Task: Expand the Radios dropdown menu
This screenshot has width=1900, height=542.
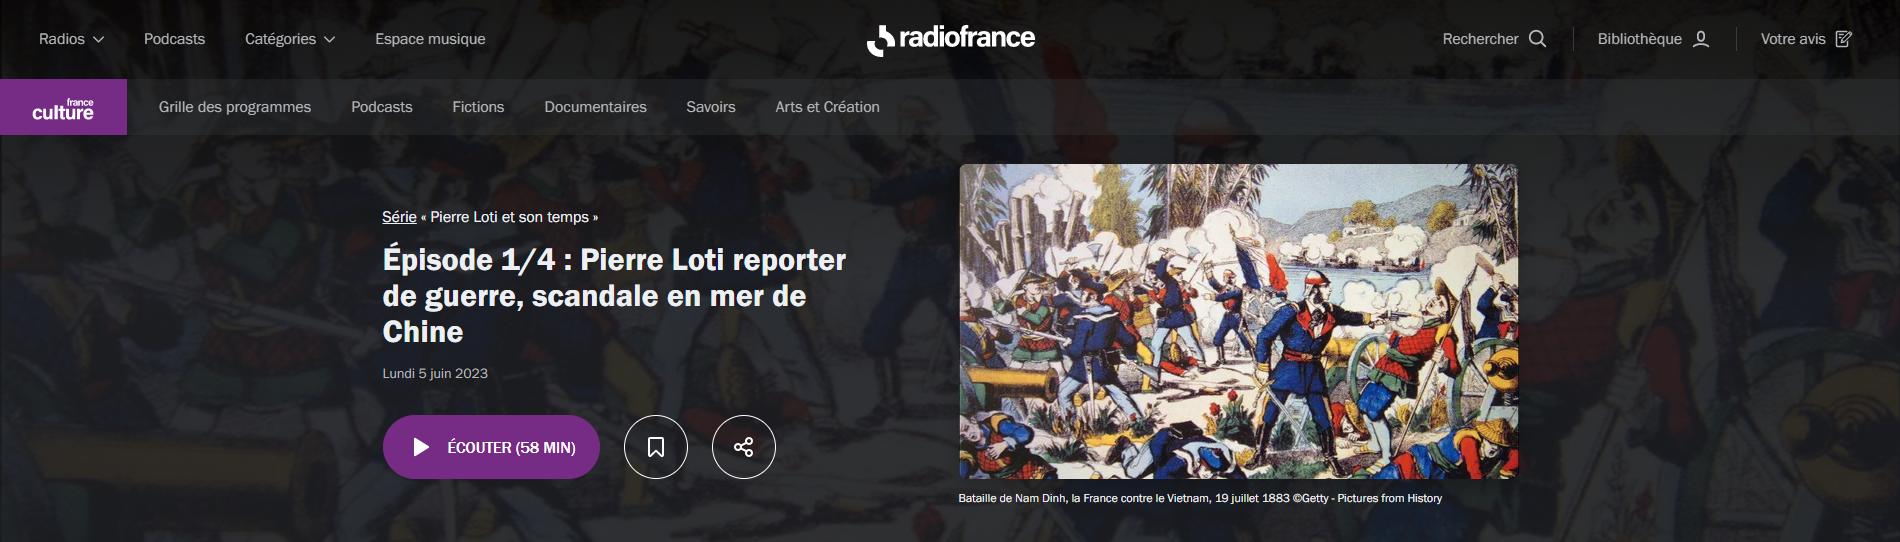Action: (71, 39)
